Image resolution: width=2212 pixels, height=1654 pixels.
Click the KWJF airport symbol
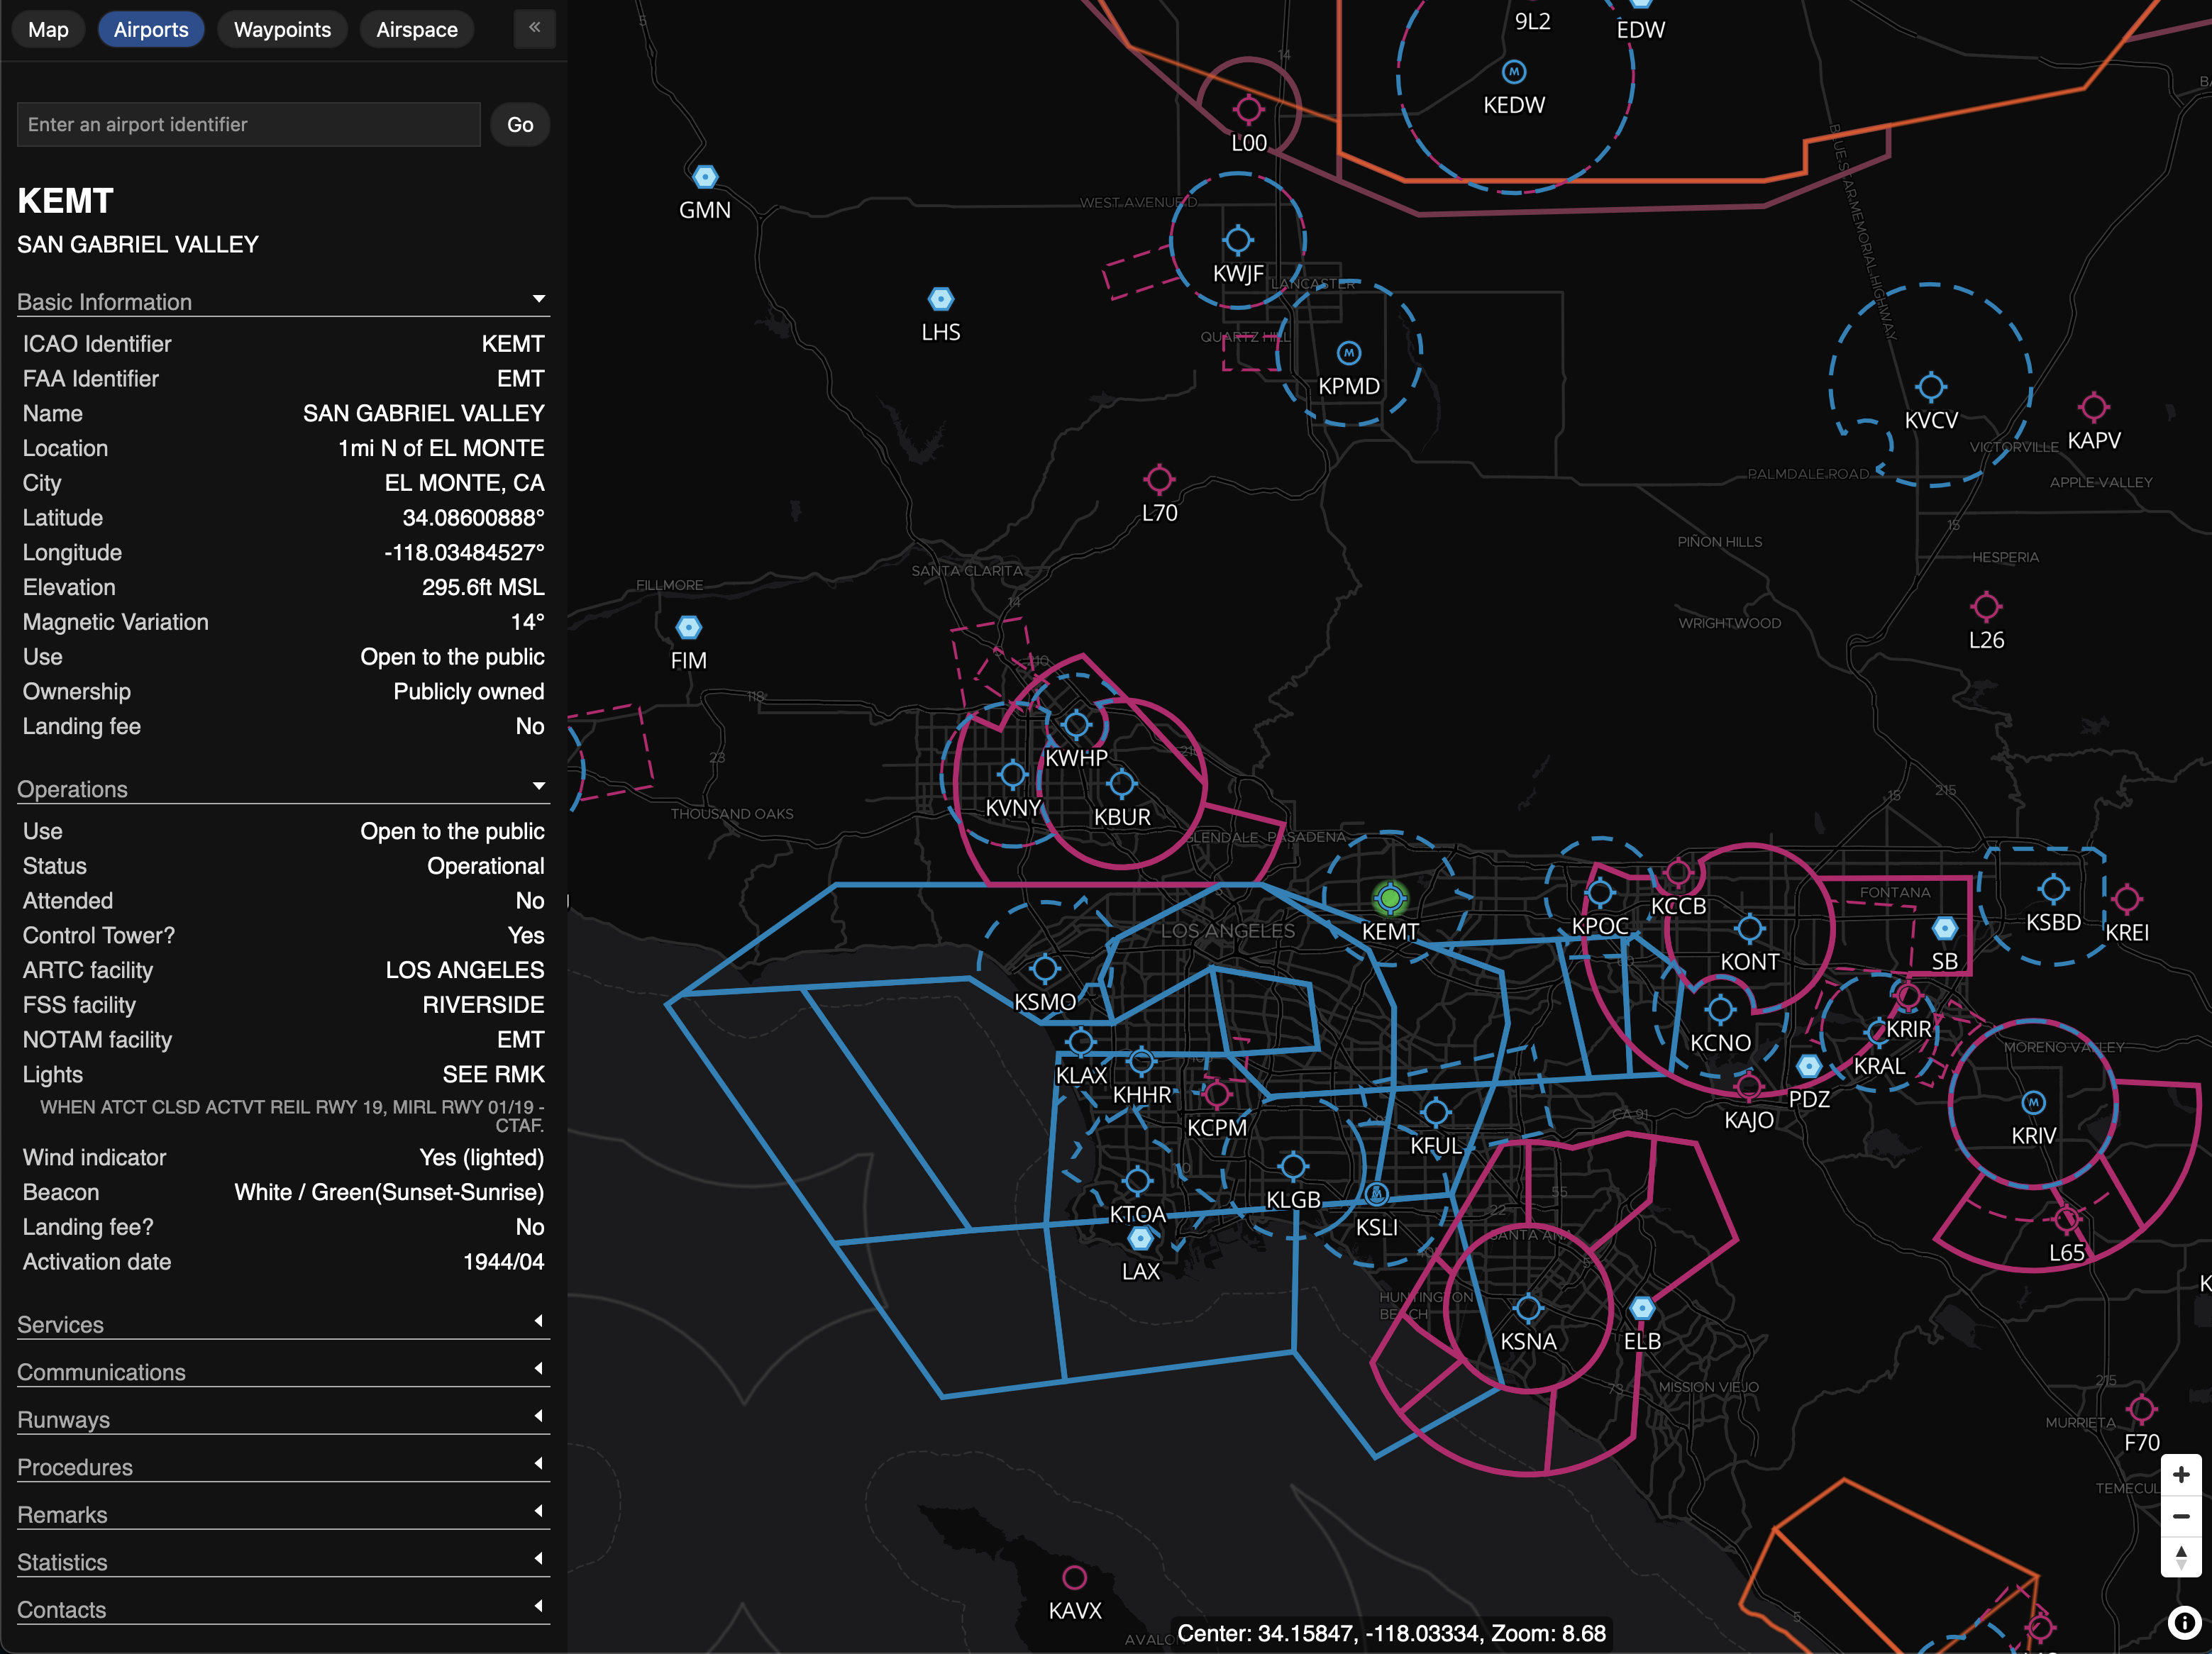[x=1238, y=240]
